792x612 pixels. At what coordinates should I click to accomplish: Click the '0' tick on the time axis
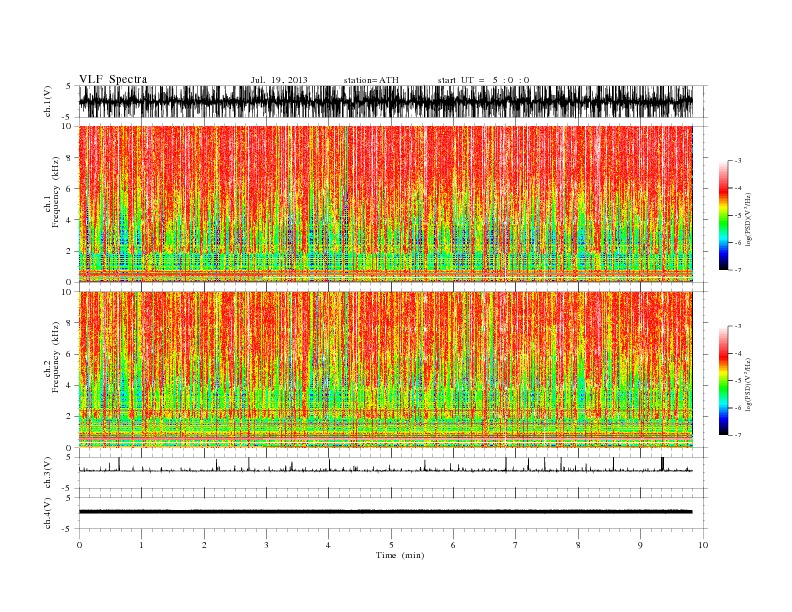(79, 545)
